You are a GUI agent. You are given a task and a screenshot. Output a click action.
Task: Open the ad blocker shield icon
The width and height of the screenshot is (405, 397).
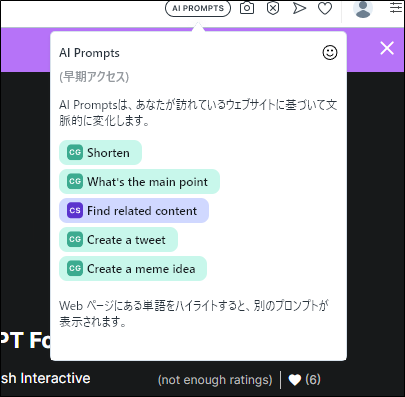[273, 8]
